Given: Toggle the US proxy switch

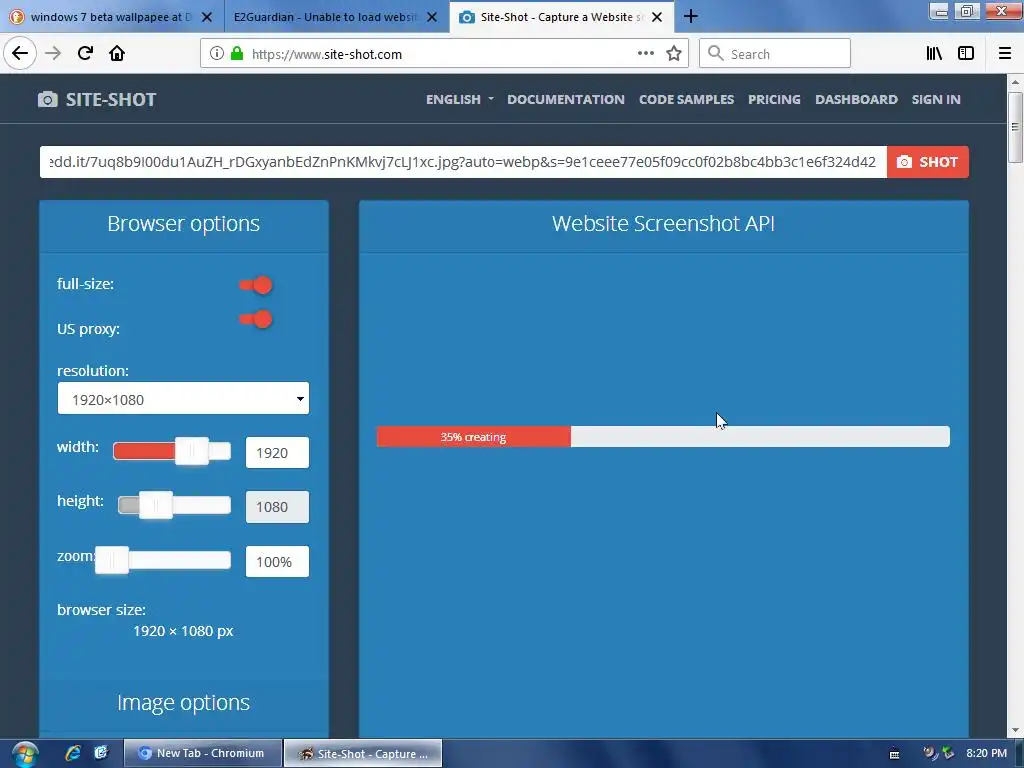Looking at the screenshot, I should pos(255,319).
